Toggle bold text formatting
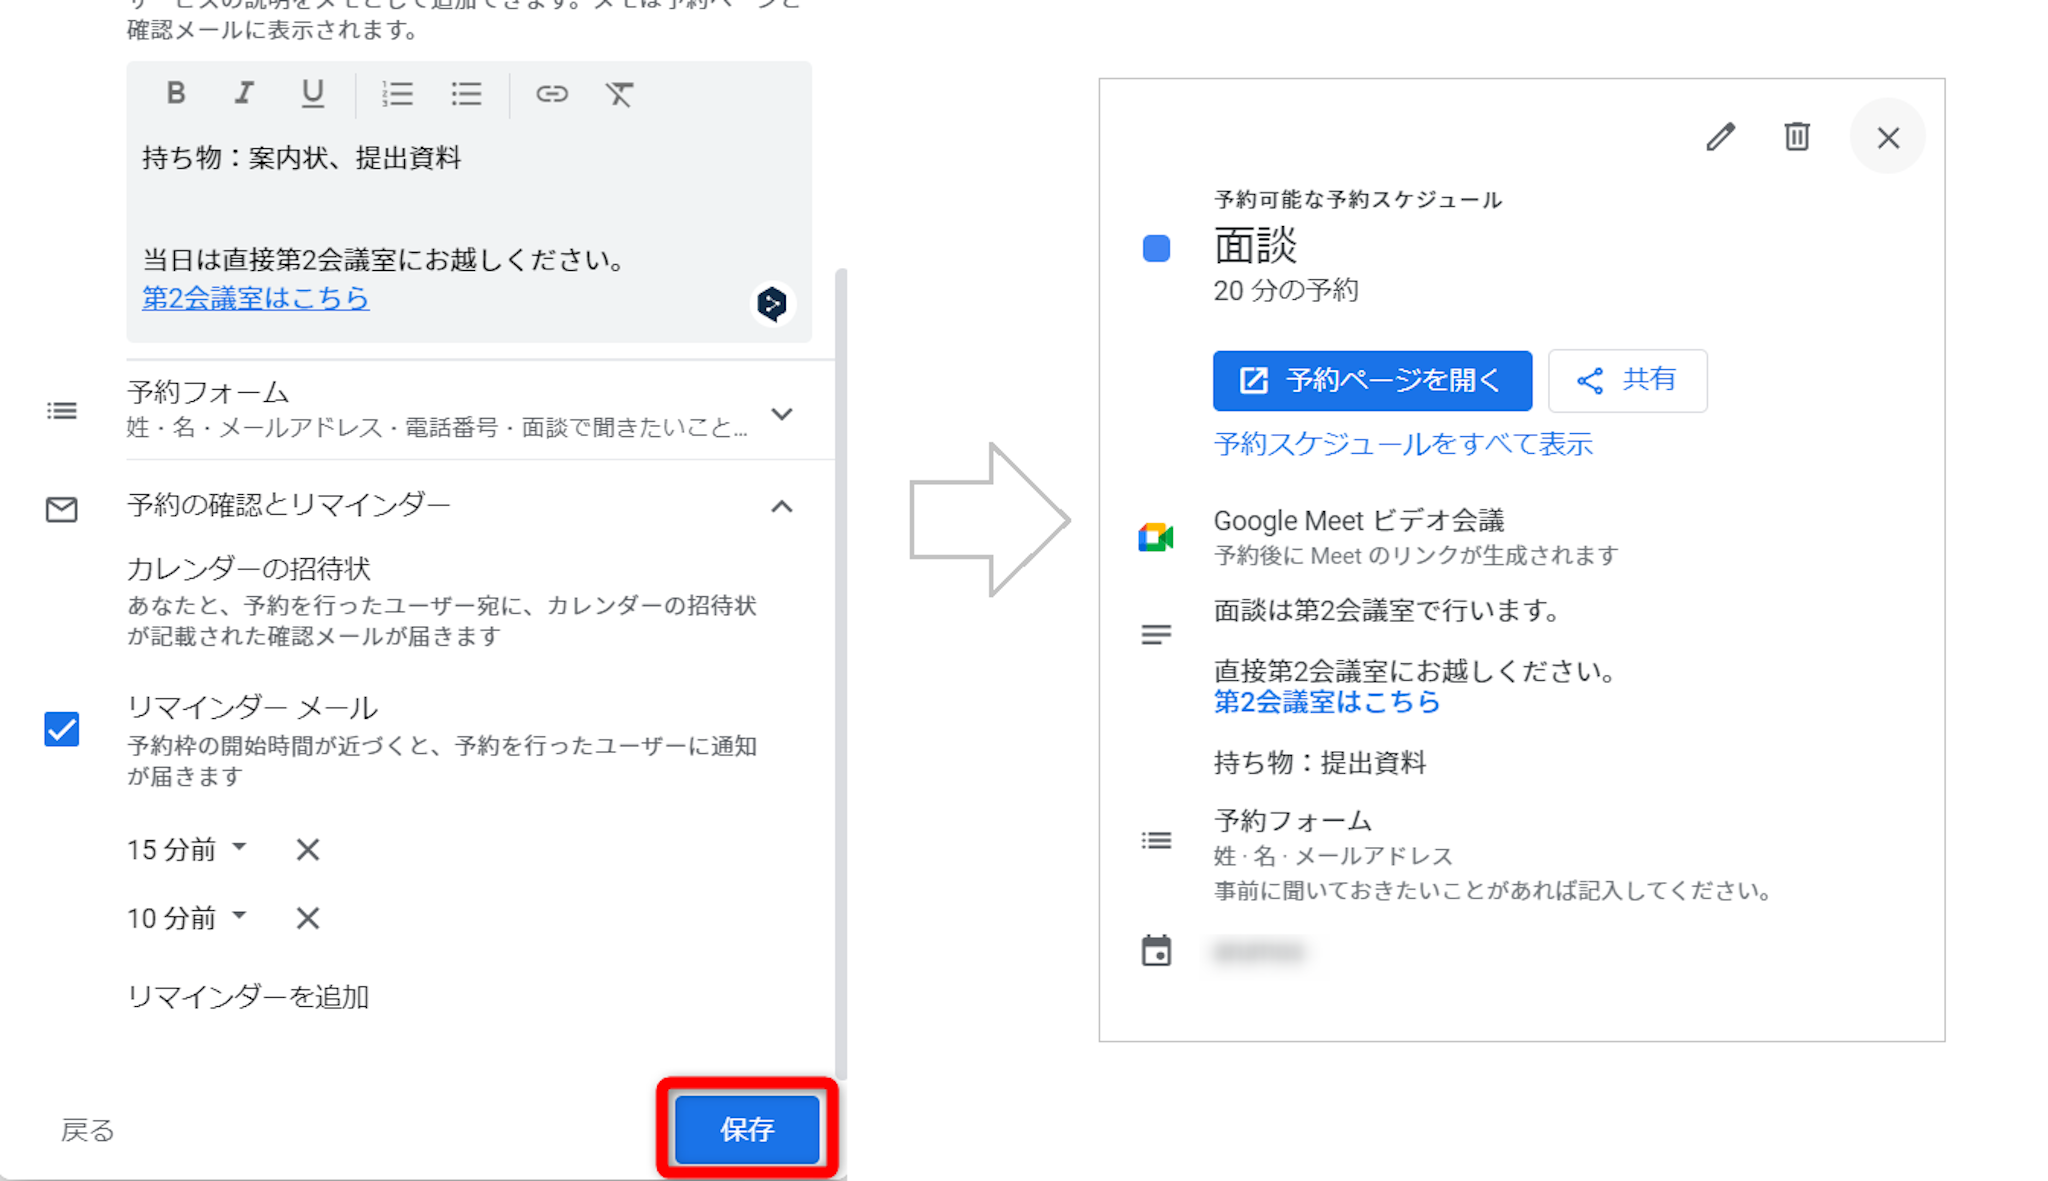The image size is (2048, 1181). click(176, 93)
